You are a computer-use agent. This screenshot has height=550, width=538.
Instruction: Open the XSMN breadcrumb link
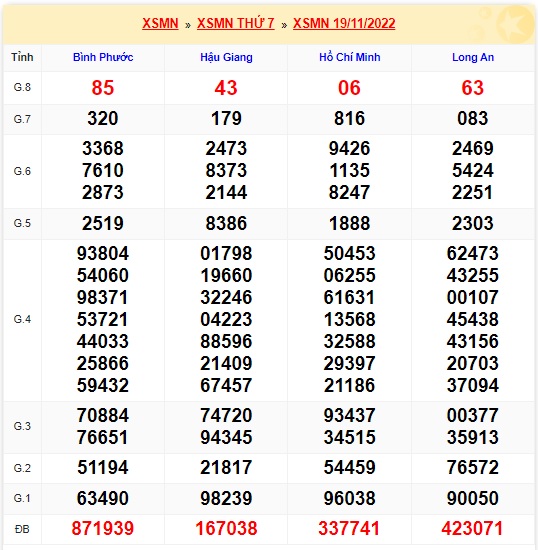160,24
